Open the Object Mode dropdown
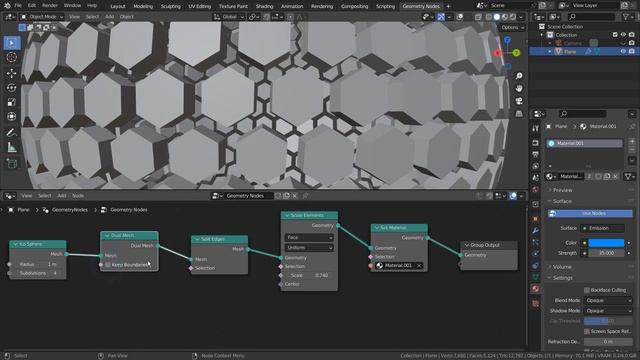Image resolution: width=640 pixels, height=360 pixels. click(x=42, y=17)
